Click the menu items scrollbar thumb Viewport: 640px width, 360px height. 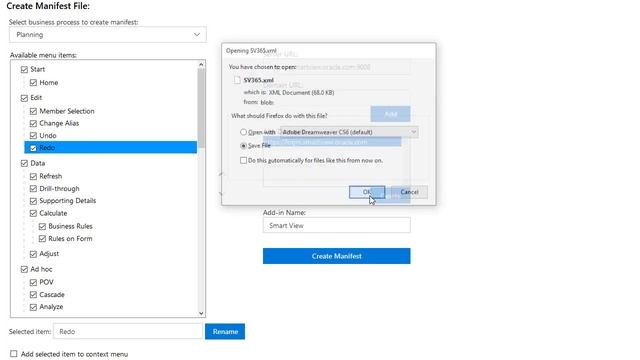tap(201, 108)
